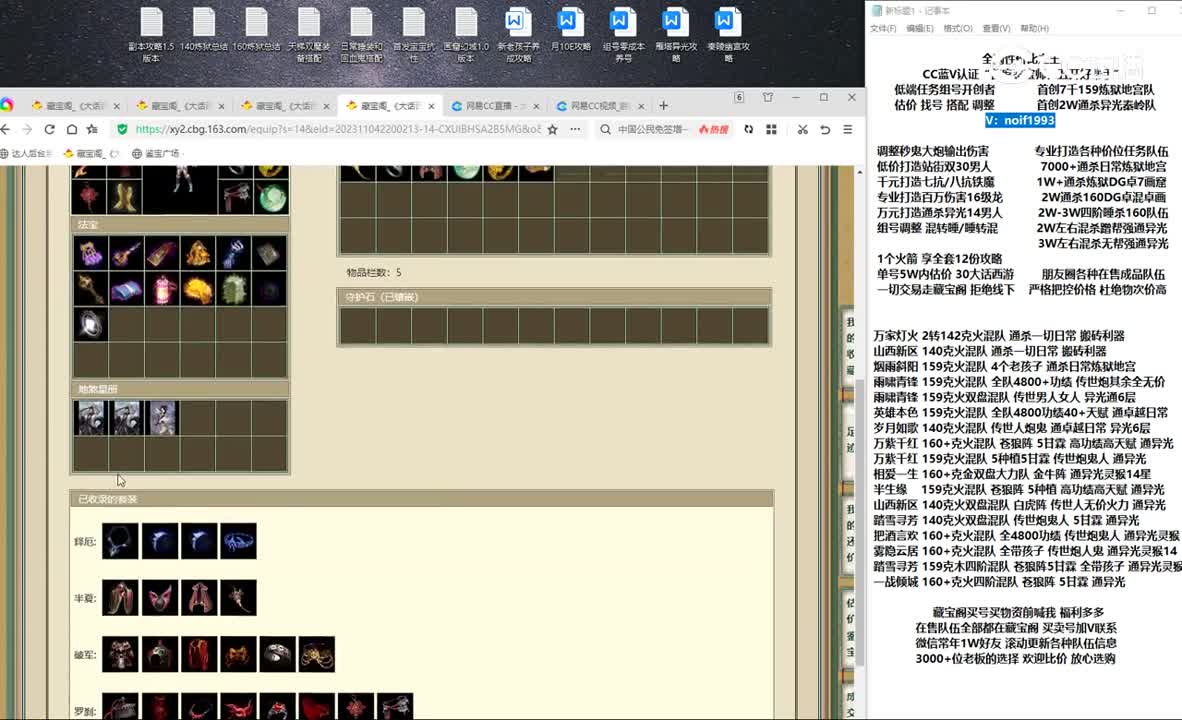Viewport: 1182px width, 720px height.
Task: Select the necklace item in the 铎厄 set row
Action: coord(121,541)
